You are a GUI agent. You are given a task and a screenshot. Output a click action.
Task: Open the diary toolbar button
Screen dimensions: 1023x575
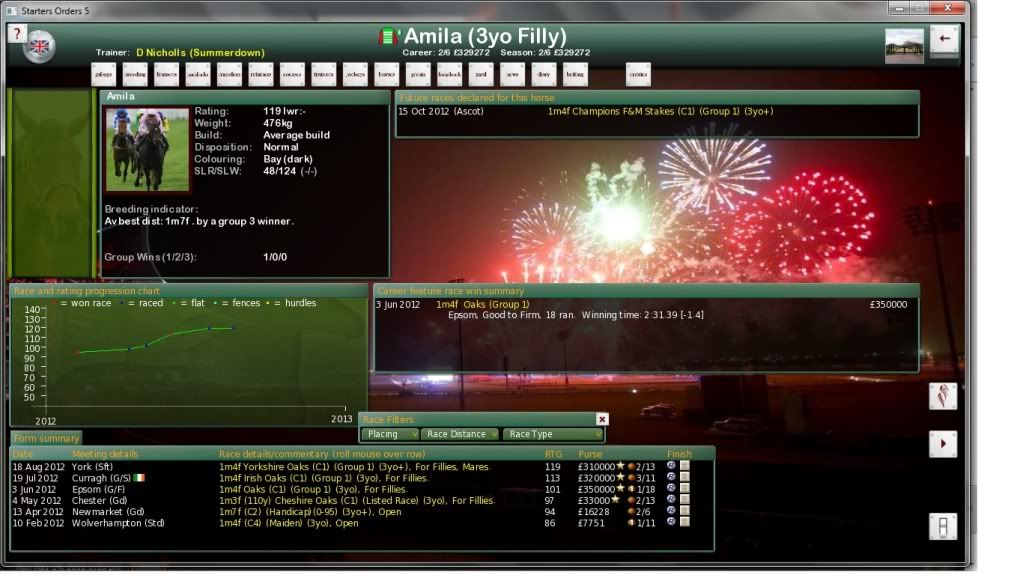click(x=543, y=74)
